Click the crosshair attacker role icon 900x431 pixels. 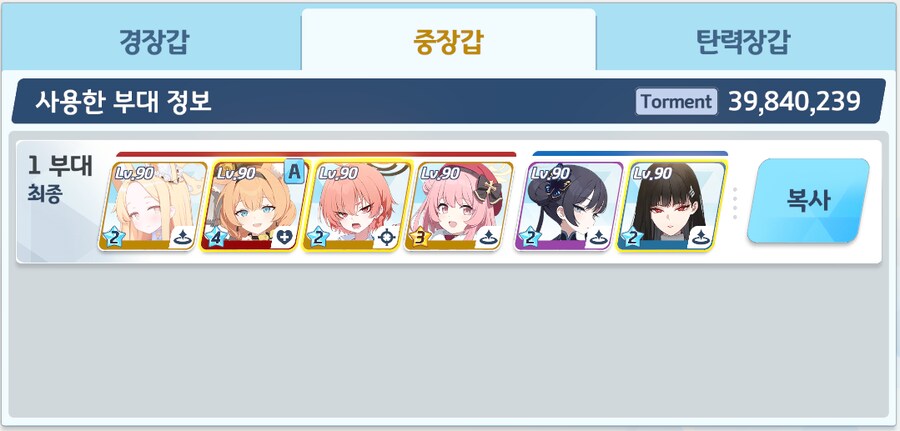click(386, 238)
